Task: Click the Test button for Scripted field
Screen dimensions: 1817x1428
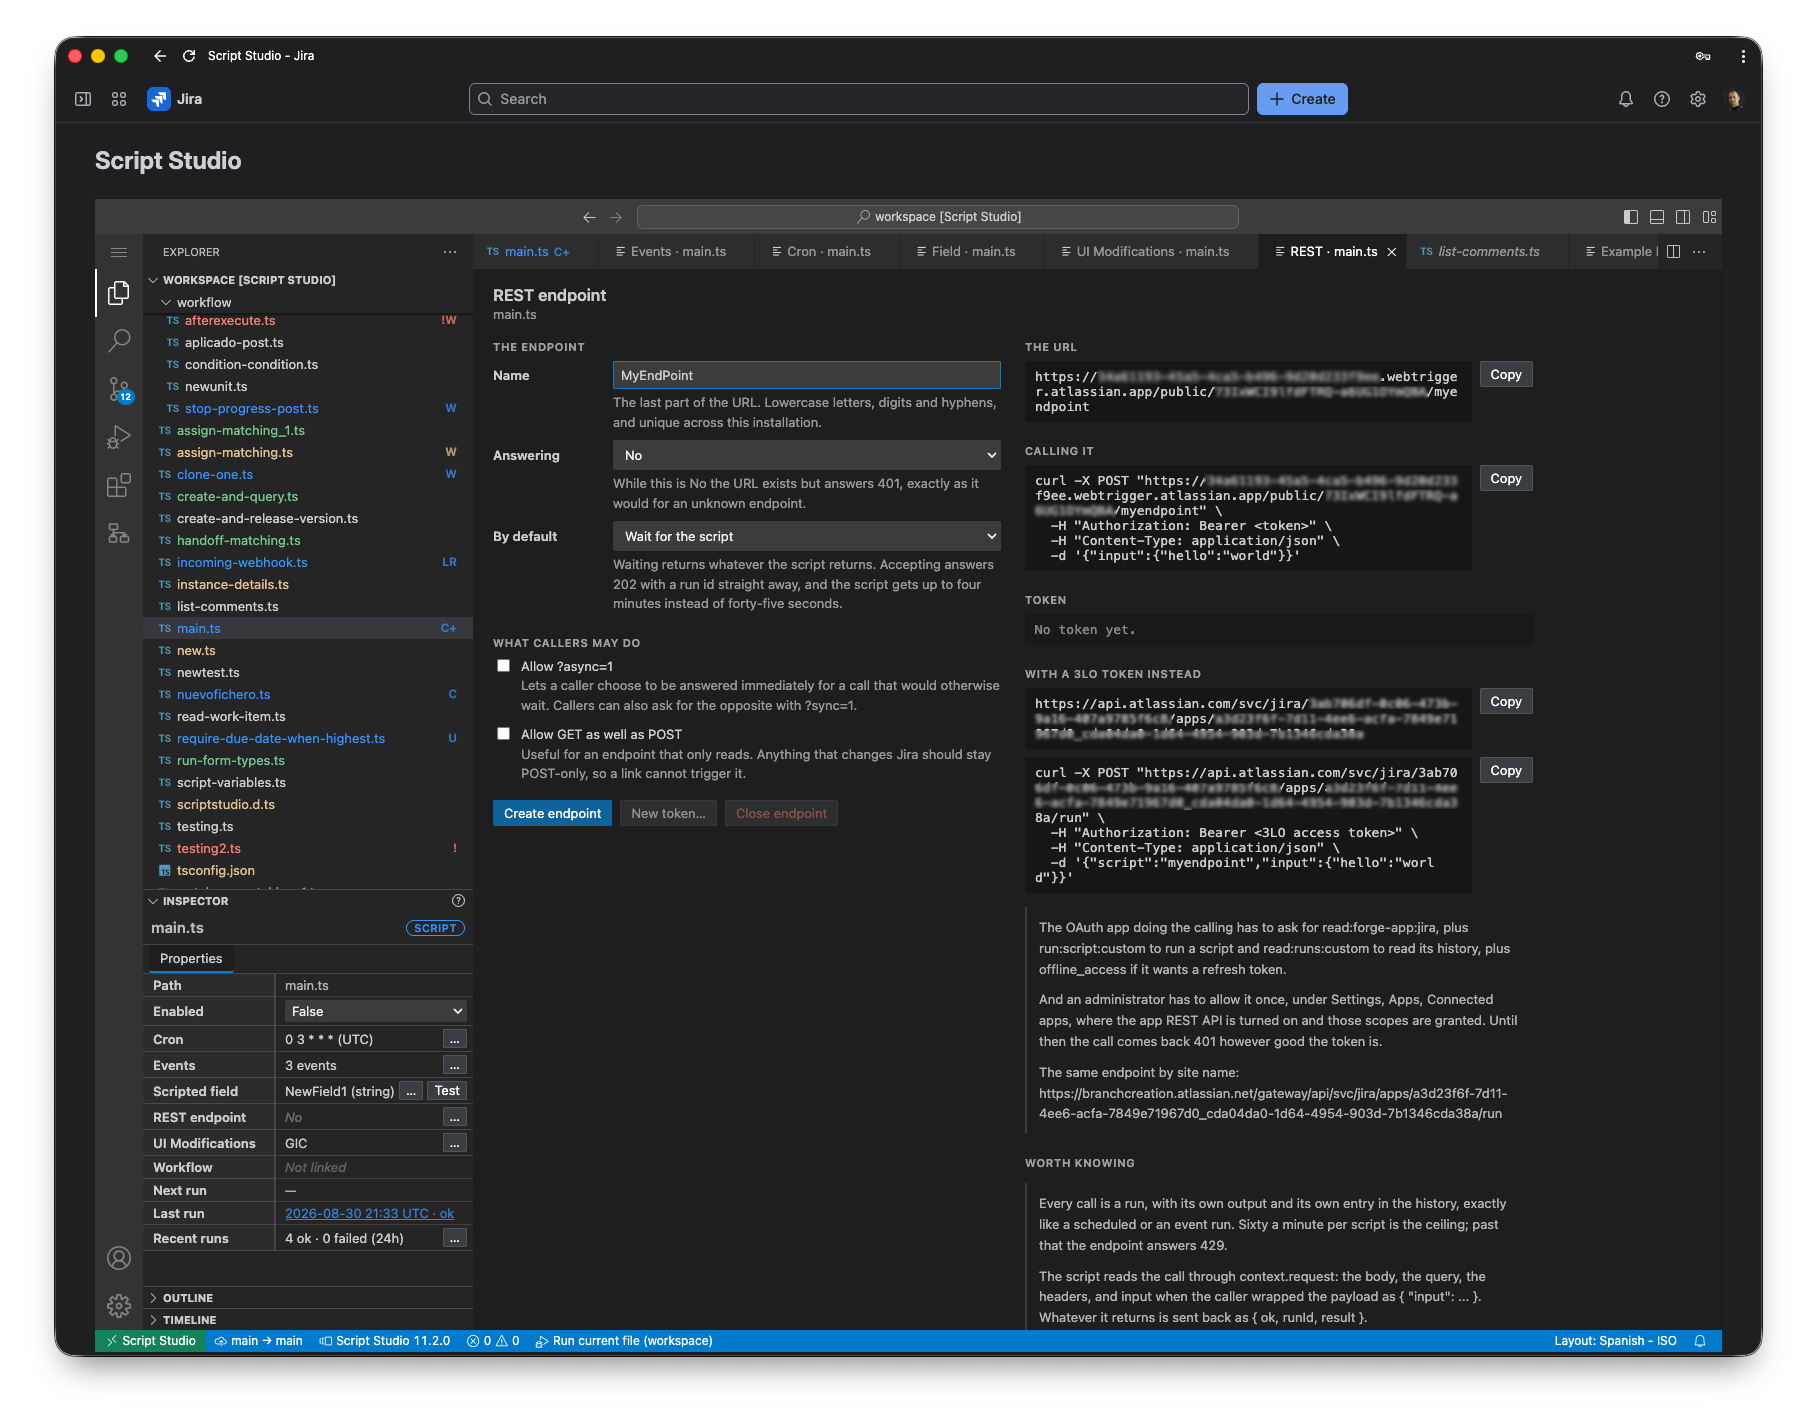Action: 447,1091
